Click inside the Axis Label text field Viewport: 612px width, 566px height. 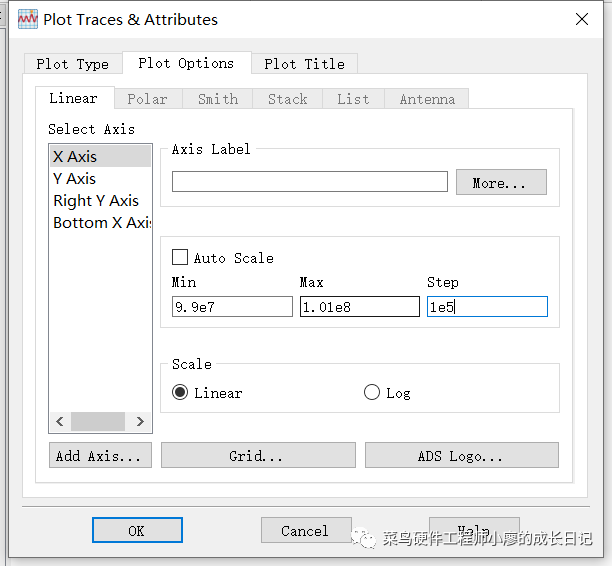(x=309, y=182)
